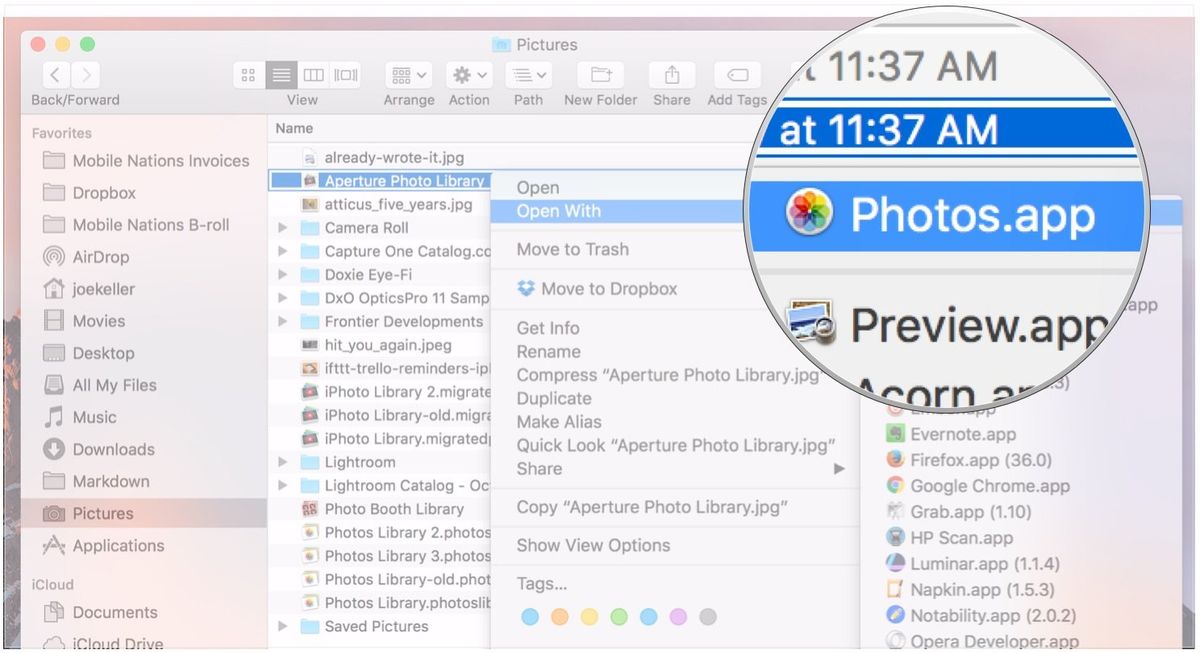Open the Path navigation icon
The width and height of the screenshot is (1200, 653).
(527, 74)
